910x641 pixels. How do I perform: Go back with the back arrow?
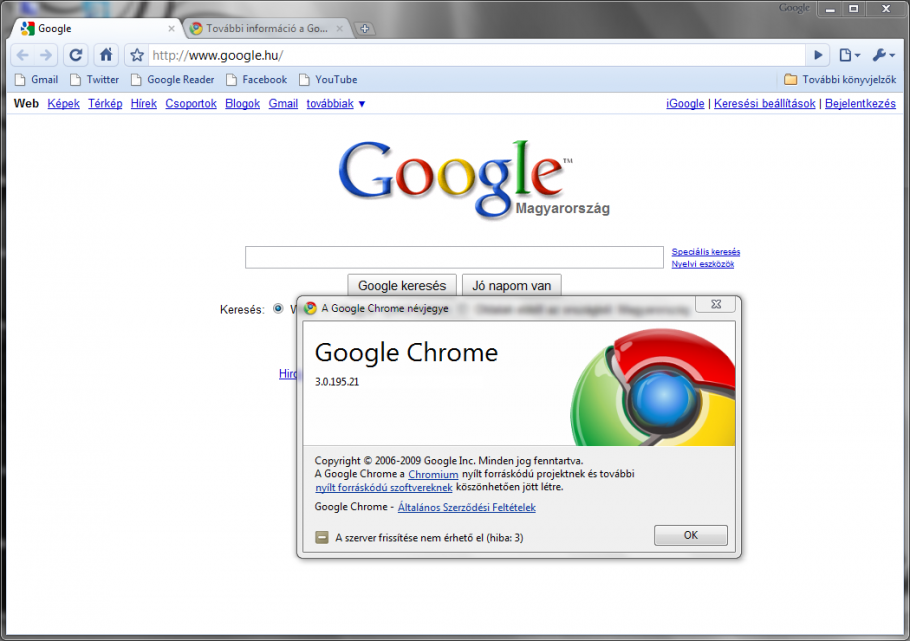(23, 55)
